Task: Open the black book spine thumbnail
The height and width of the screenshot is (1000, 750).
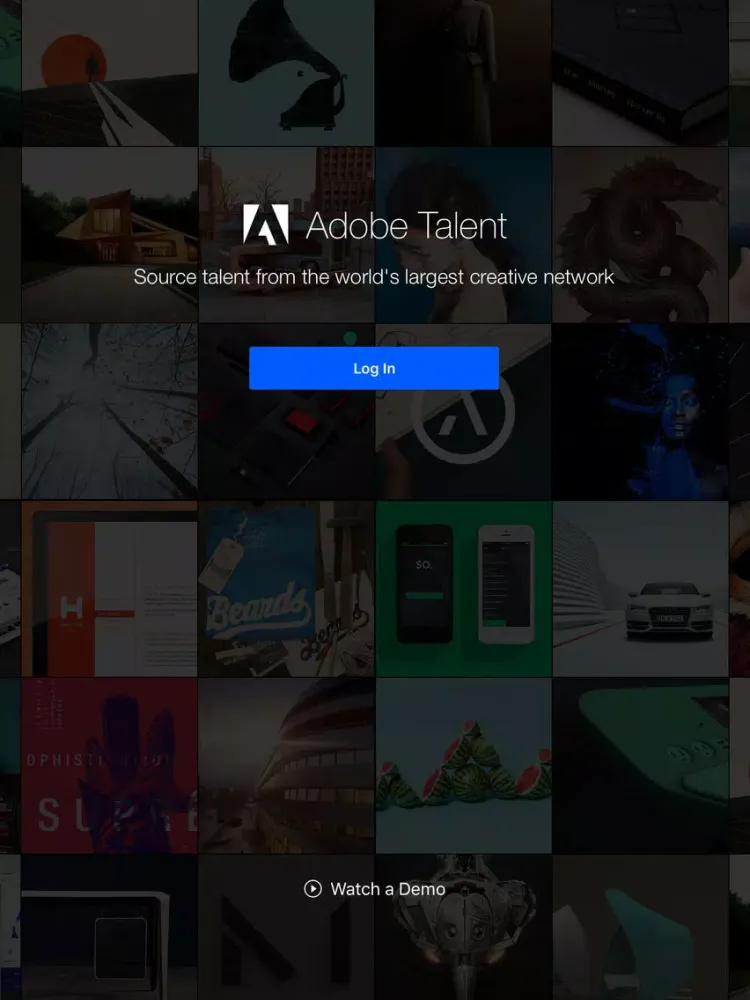Action: coord(640,73)
